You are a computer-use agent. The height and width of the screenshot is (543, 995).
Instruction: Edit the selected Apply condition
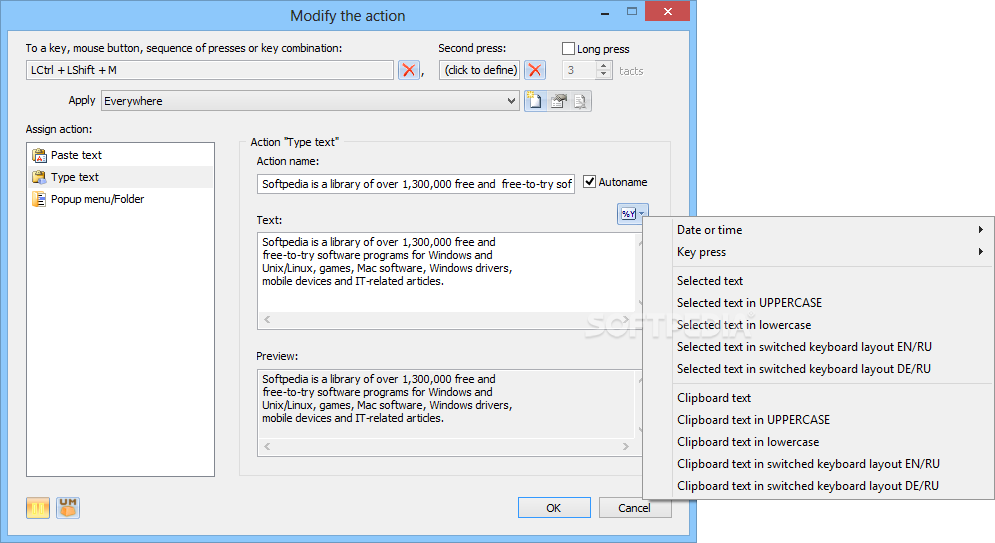[x=558, y=101]
